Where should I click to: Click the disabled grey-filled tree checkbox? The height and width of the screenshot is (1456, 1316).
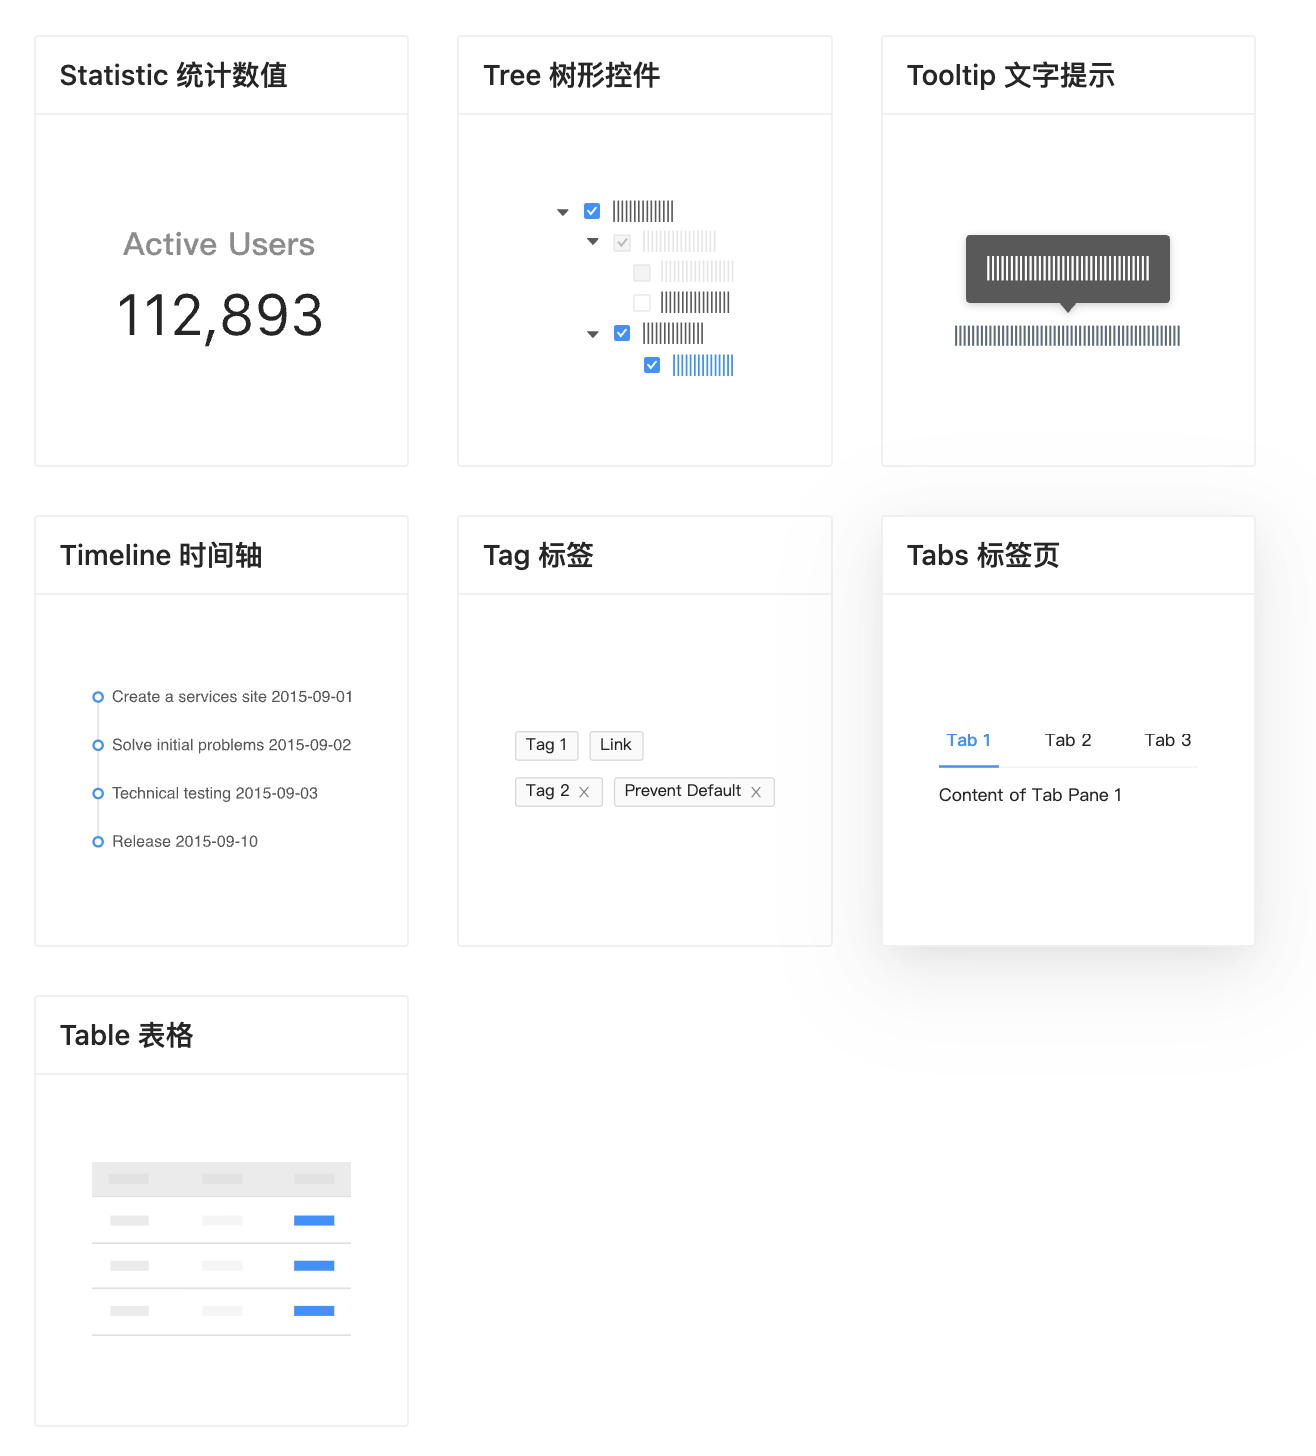pyautogui.click(x=642, y=272)
